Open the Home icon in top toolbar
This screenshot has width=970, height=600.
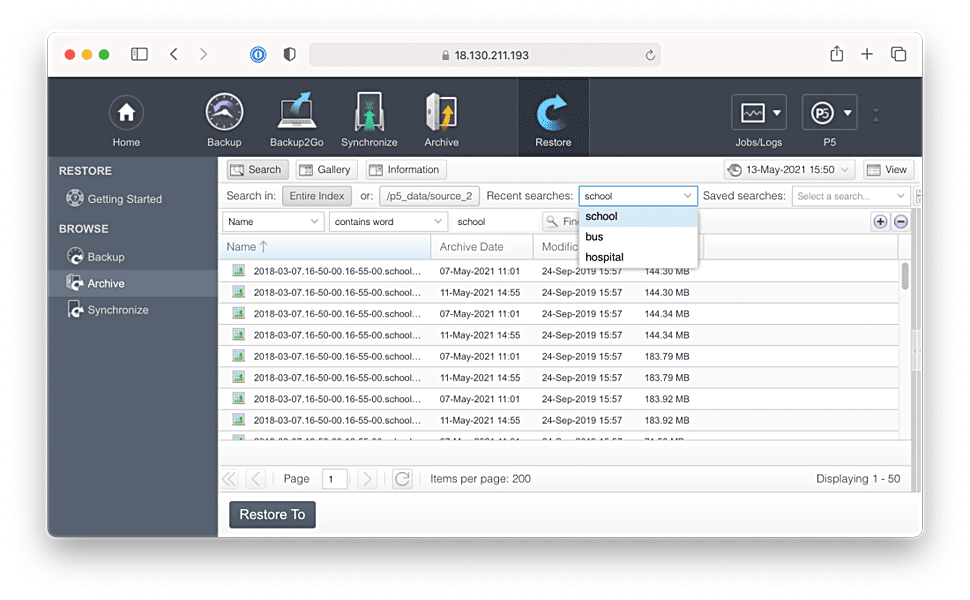pos(126,113)
